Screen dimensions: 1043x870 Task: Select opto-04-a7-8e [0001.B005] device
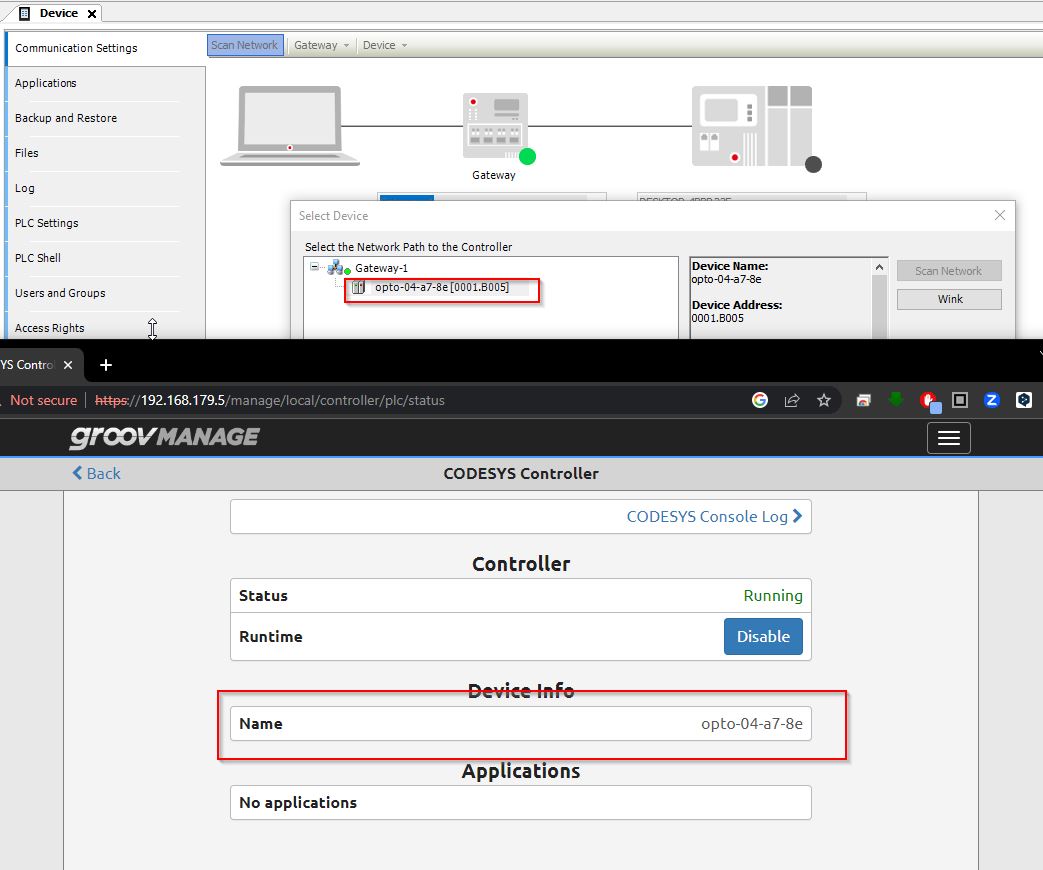pyautogui.click(x=442, y=287)
